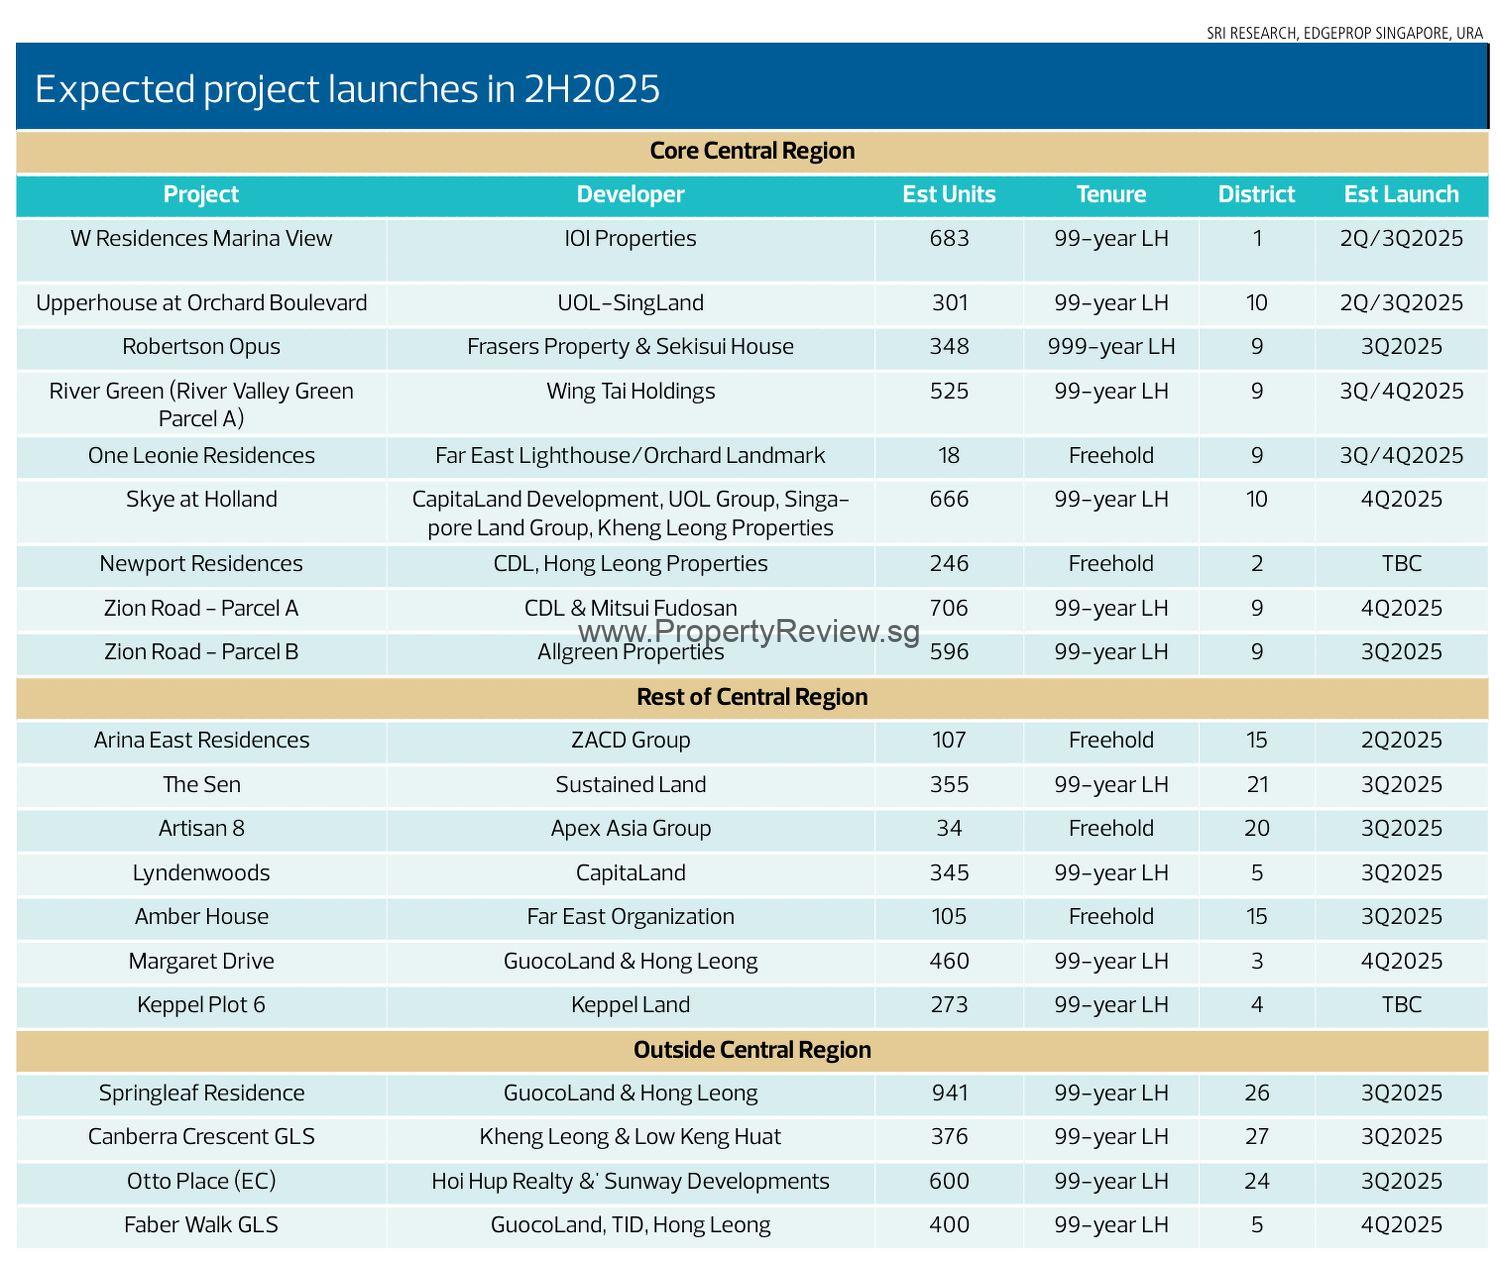1499x1267 pixels.
Task: Click 'Far East Lighthouse/Orchard Landmark' cell
Action: [630, 456]
